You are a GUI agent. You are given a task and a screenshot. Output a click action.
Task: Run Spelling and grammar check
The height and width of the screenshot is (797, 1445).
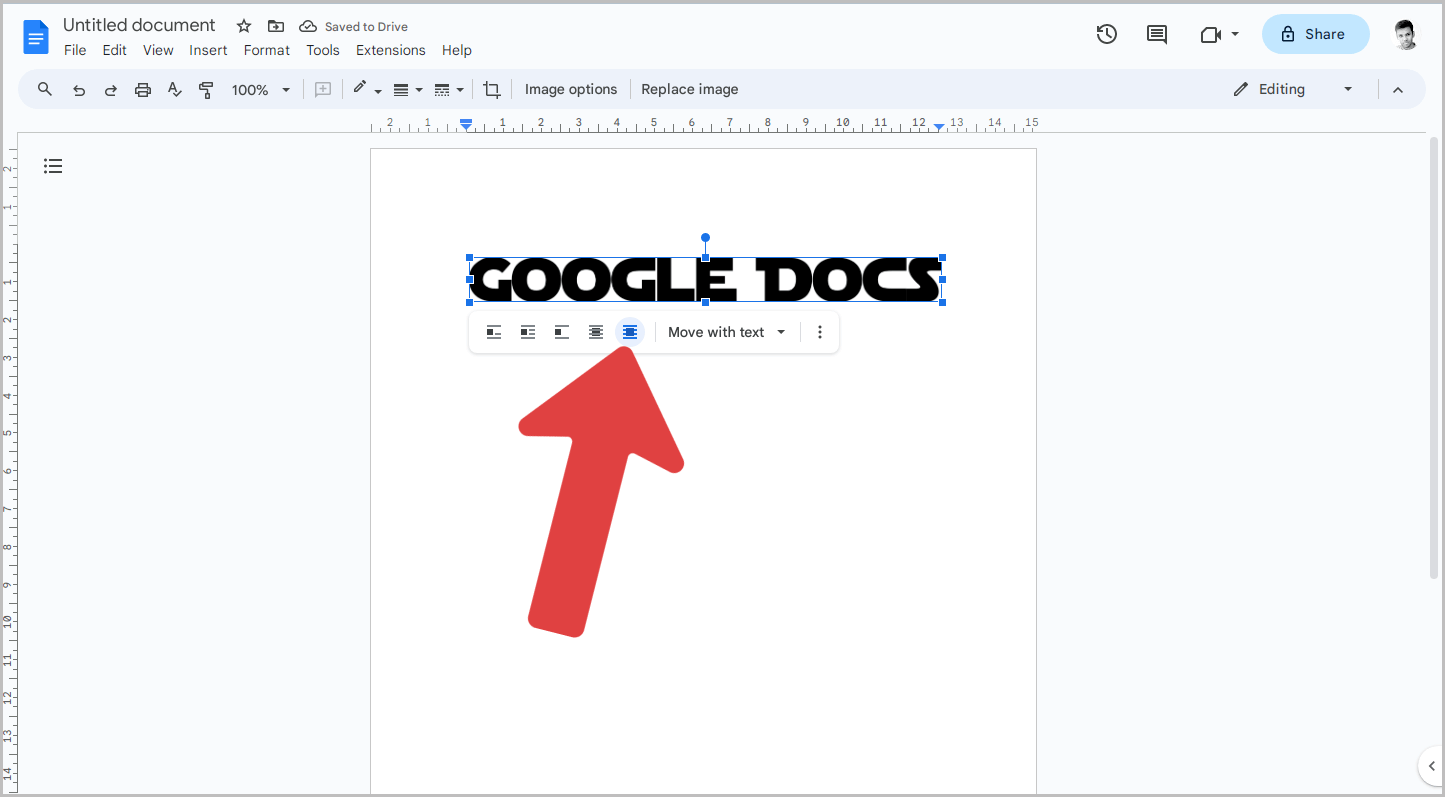coord(175,89)
